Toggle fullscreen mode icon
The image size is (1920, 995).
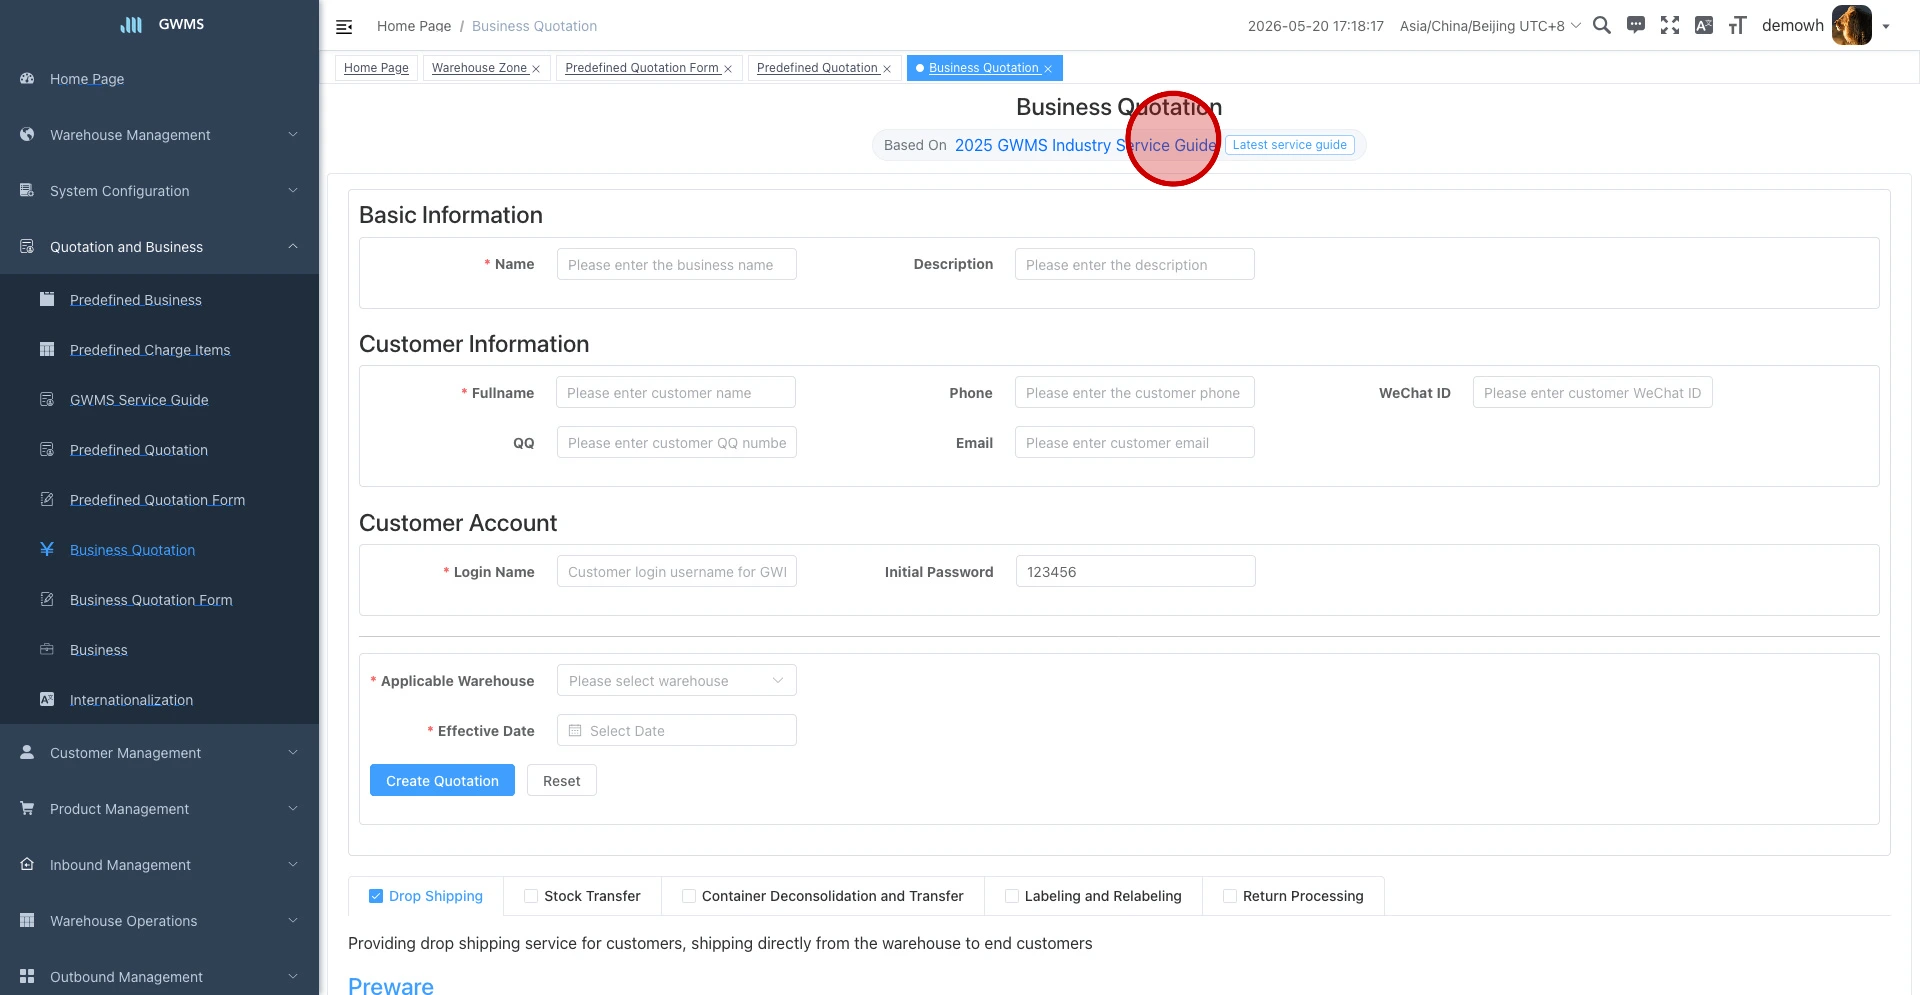point(1670,25)
